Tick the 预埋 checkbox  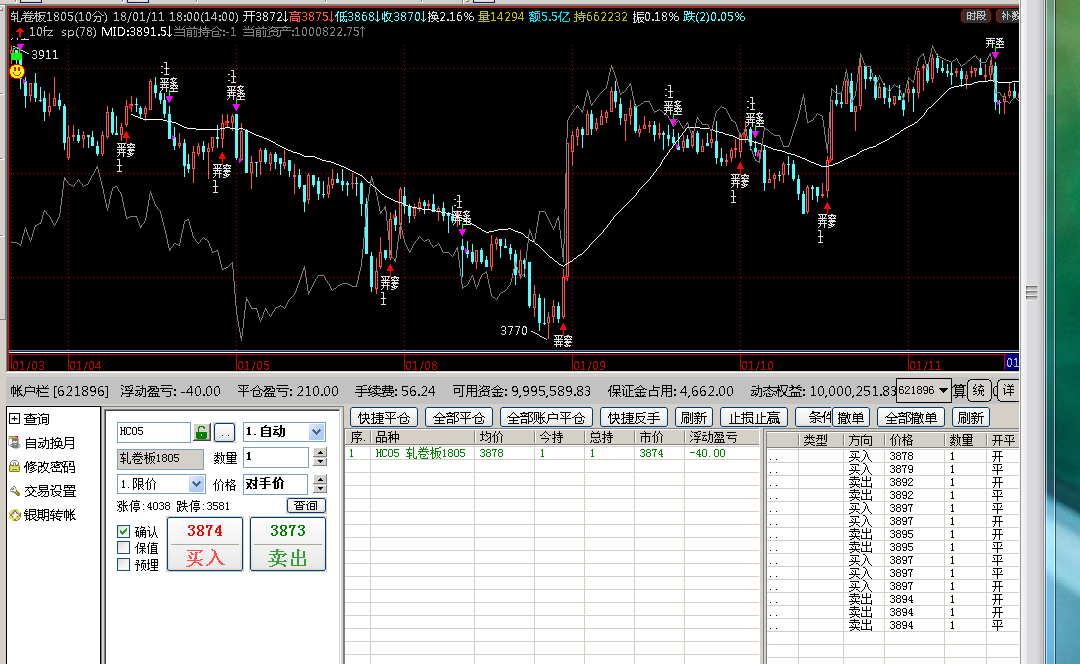point(124,564)
